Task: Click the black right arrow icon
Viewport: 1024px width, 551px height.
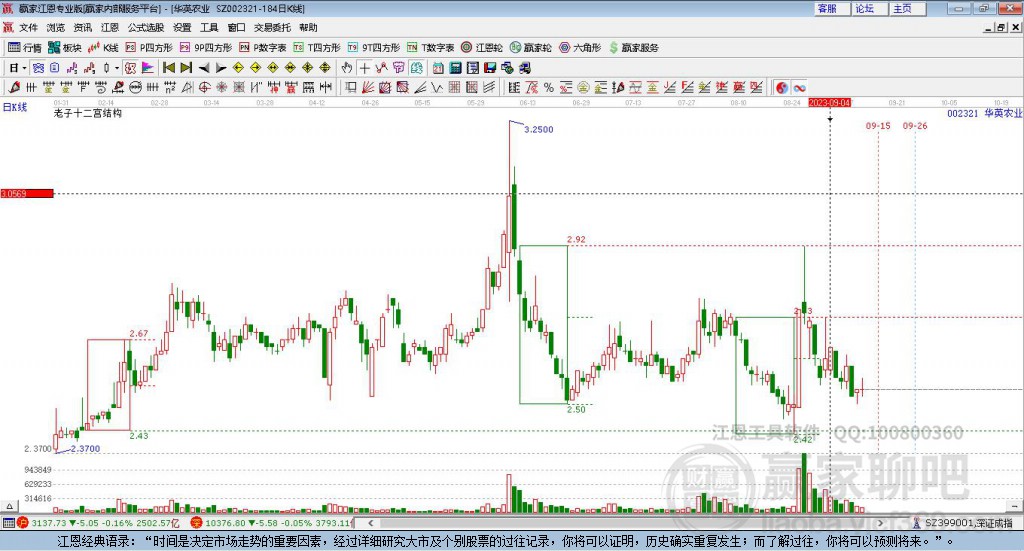Action: [221, 67]
